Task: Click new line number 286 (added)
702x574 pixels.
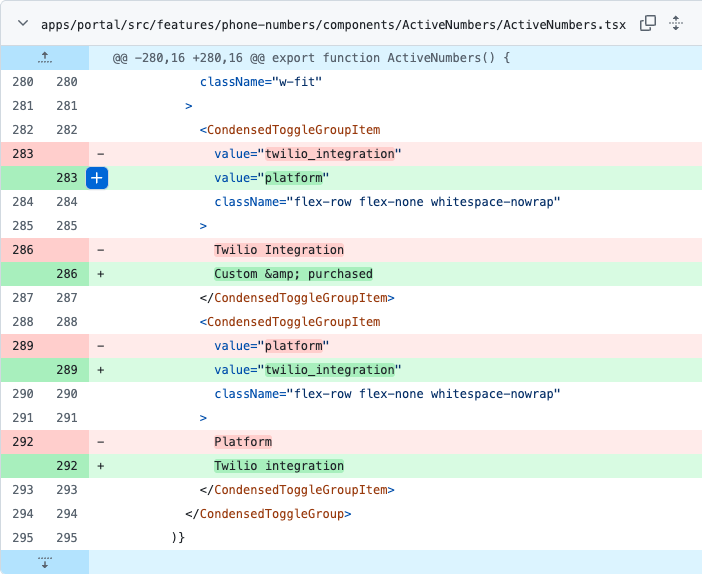Action: tap(67, 274)
